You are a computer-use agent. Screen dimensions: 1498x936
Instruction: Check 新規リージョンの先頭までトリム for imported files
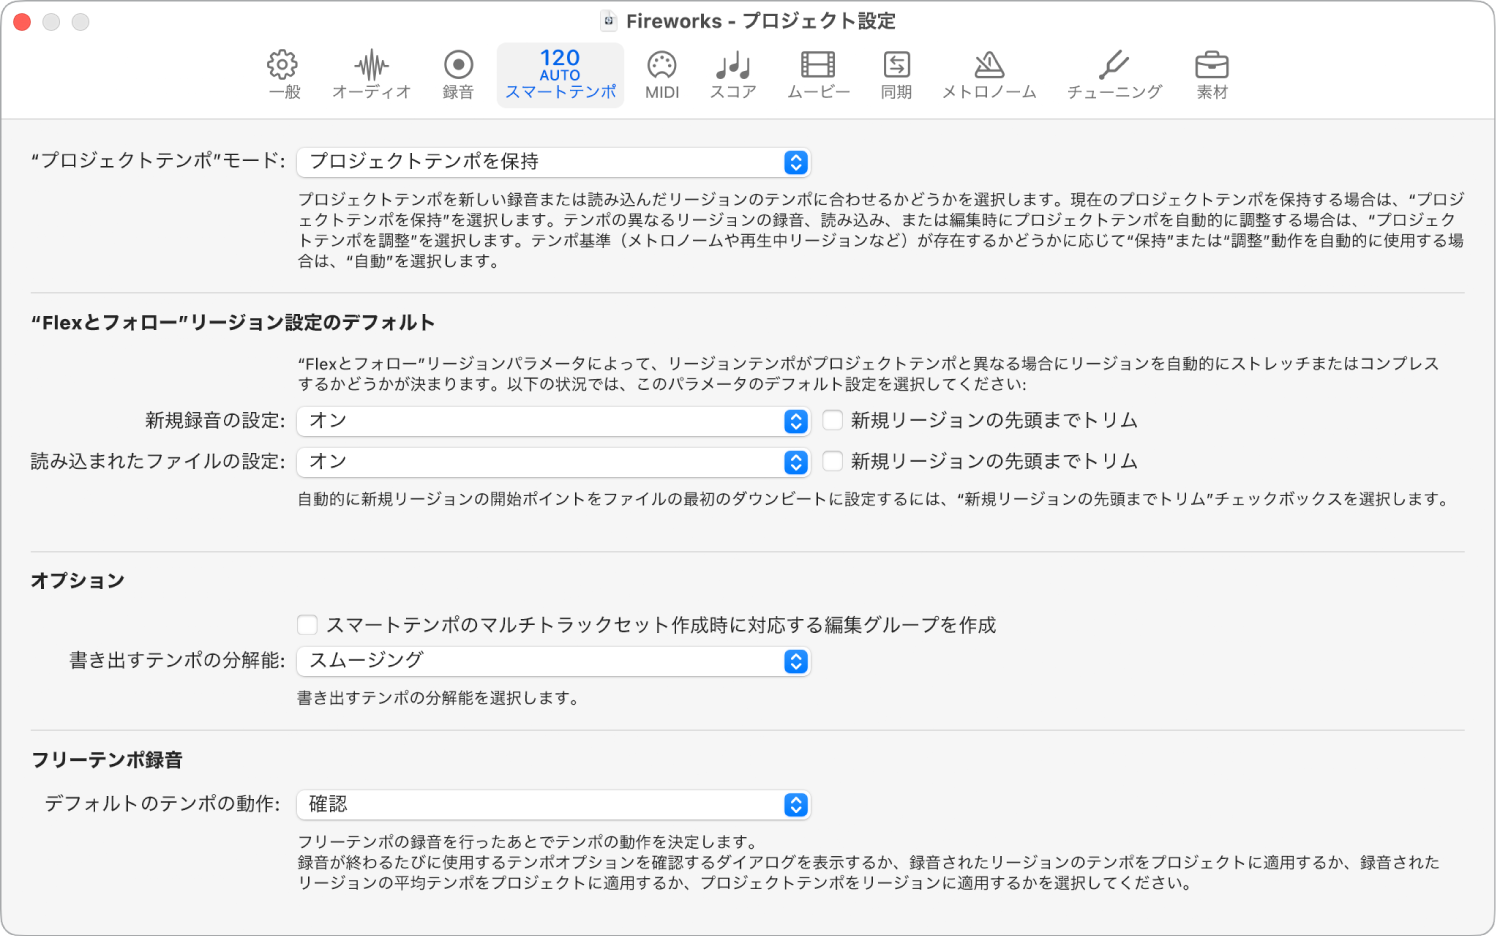tap(832, 461)
